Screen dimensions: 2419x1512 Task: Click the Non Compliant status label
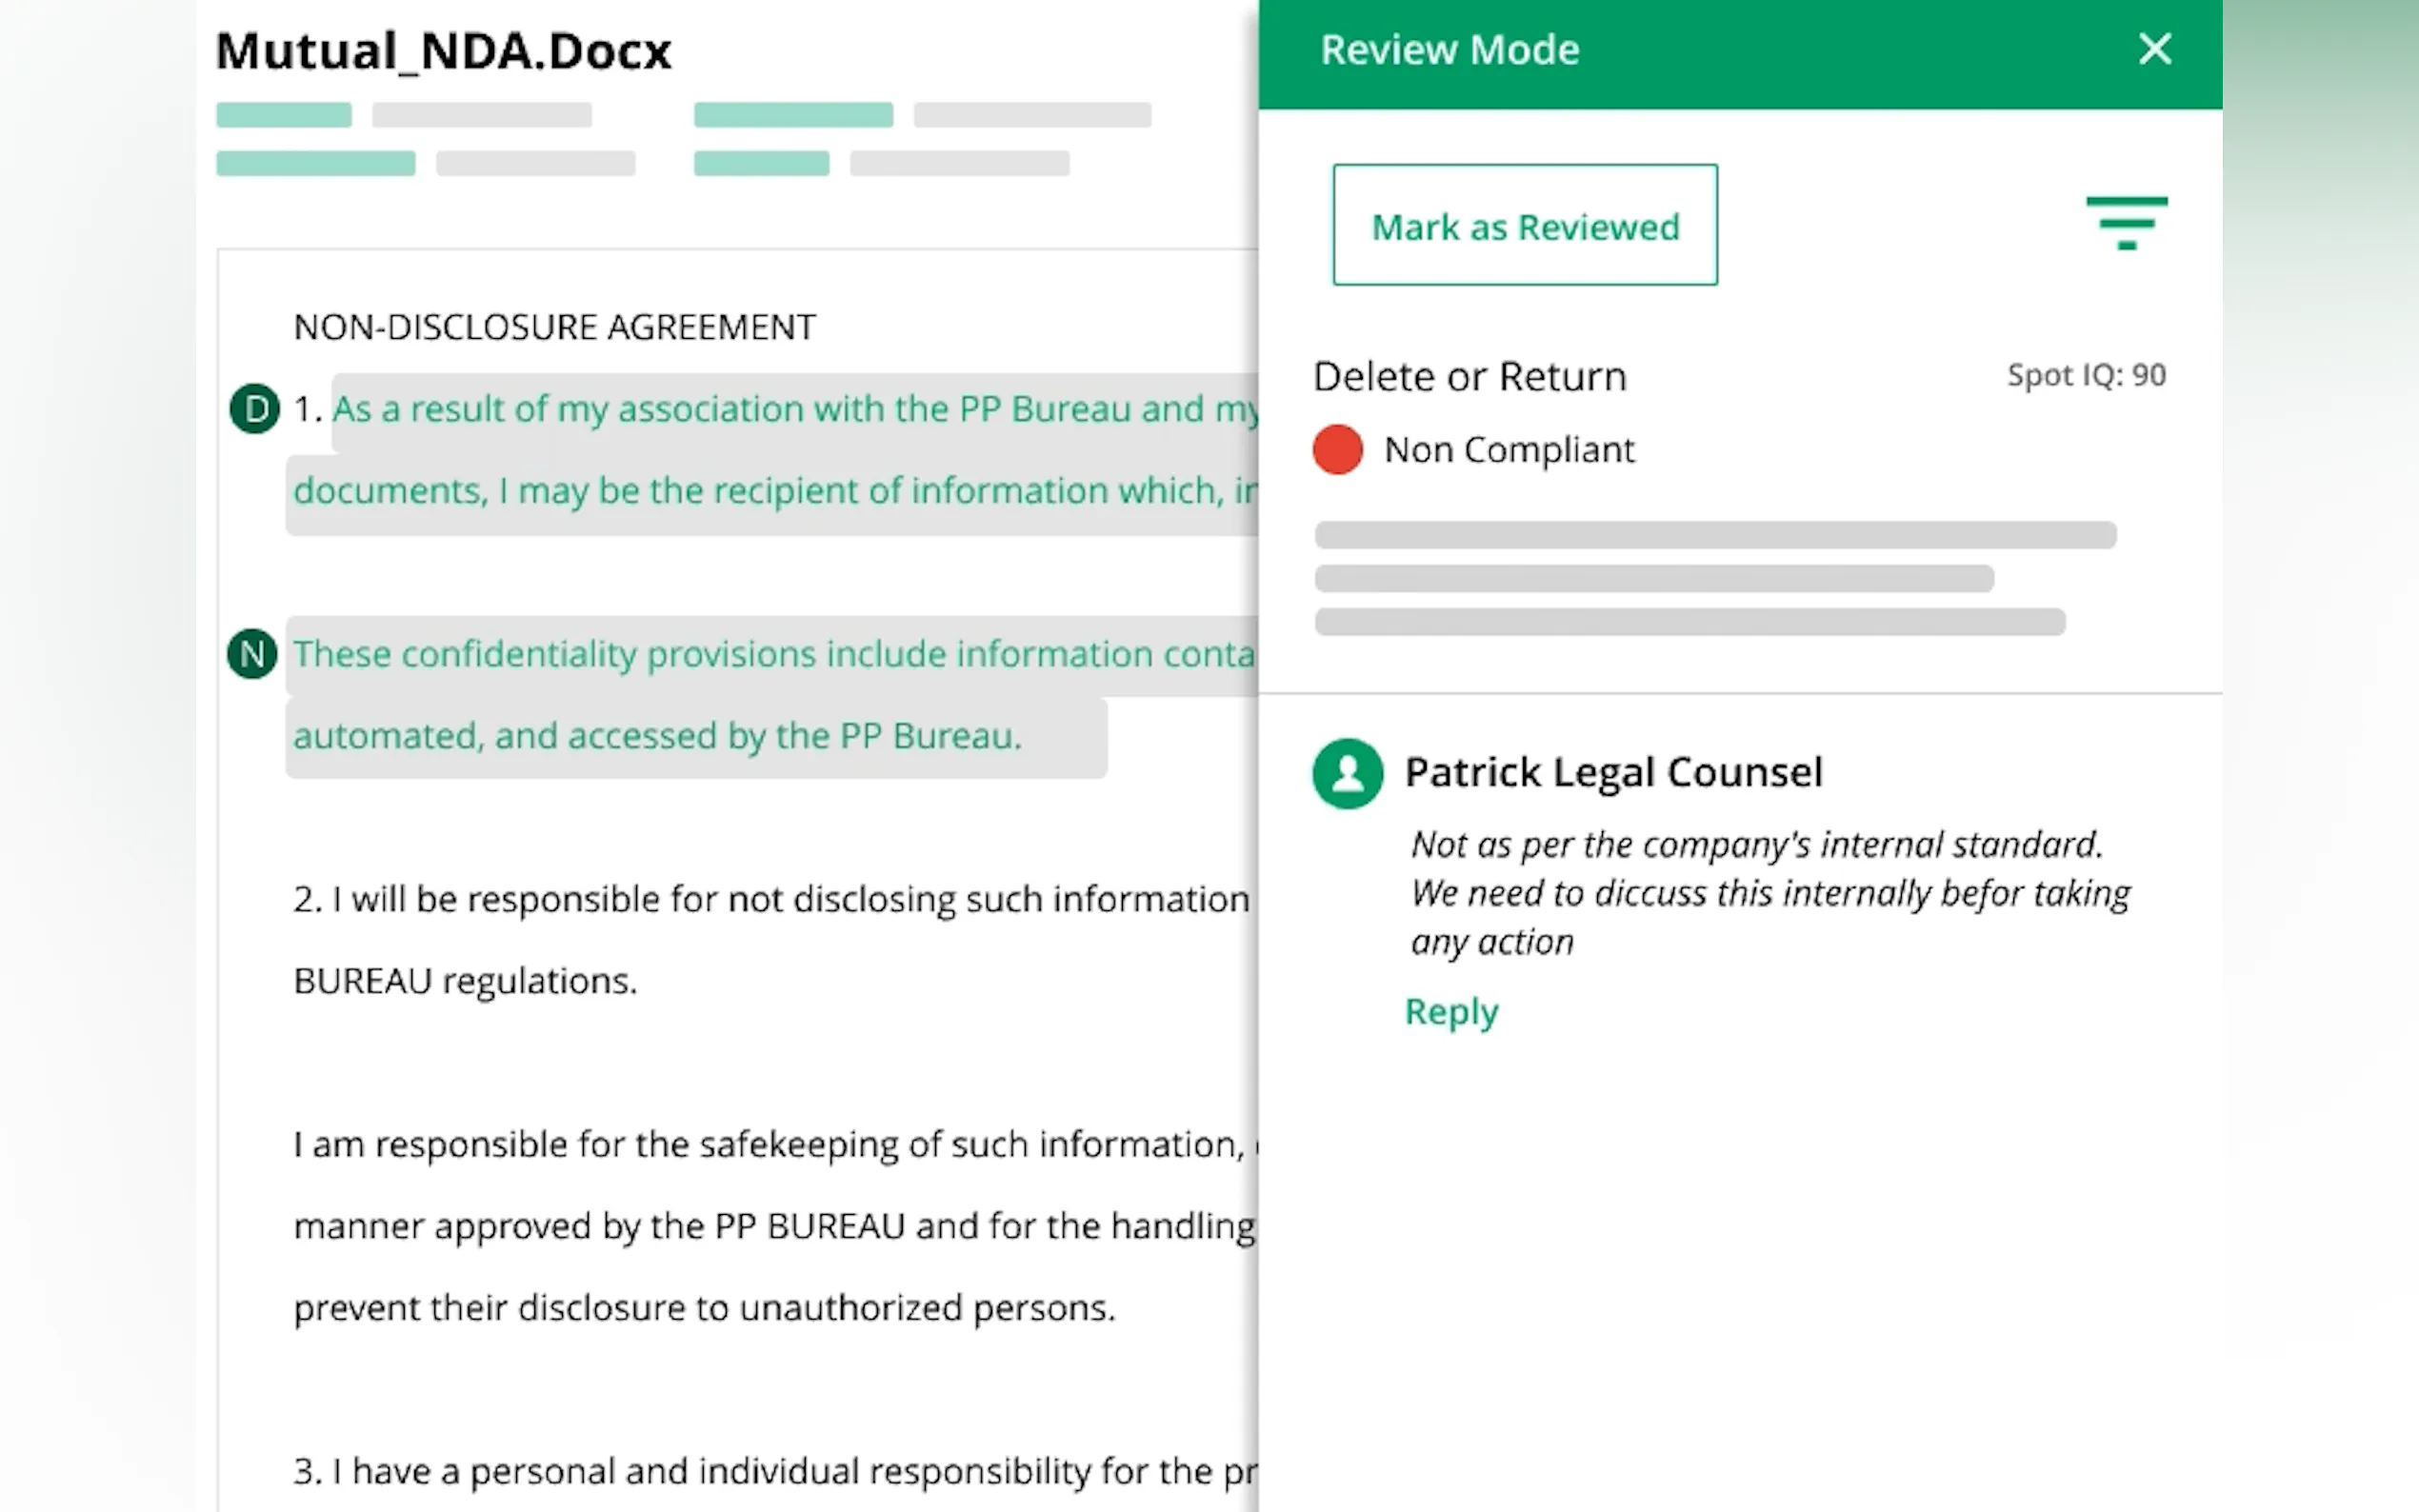point(1508,450)
